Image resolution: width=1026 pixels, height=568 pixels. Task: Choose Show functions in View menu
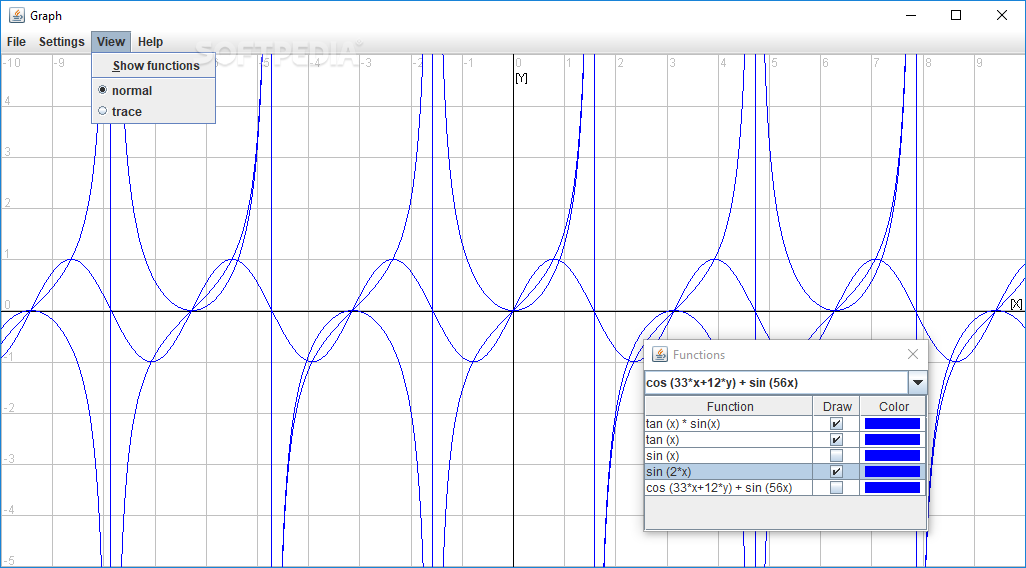[x=154, y=65]
